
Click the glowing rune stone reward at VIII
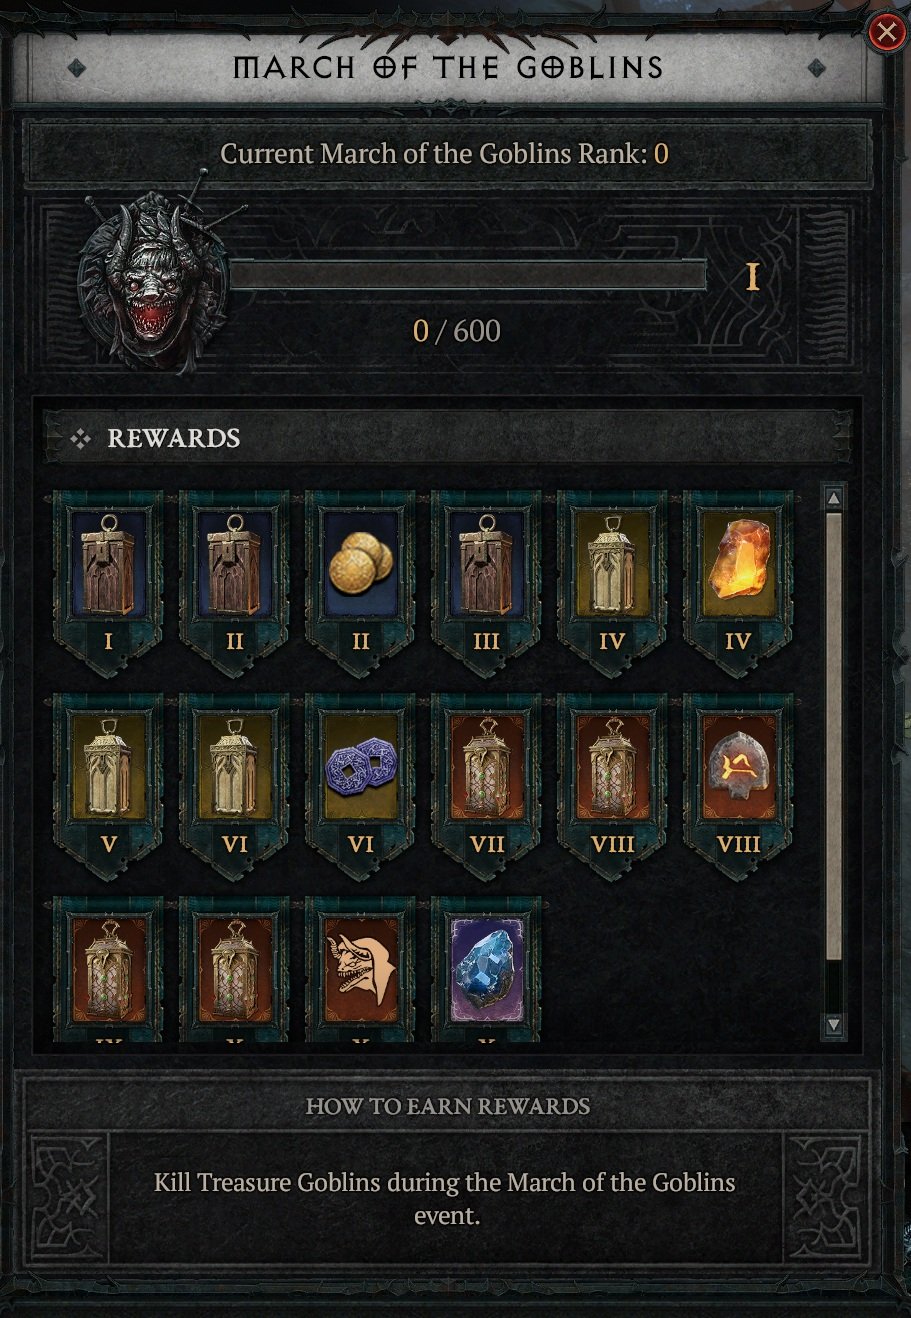click(x=738, y=772)
